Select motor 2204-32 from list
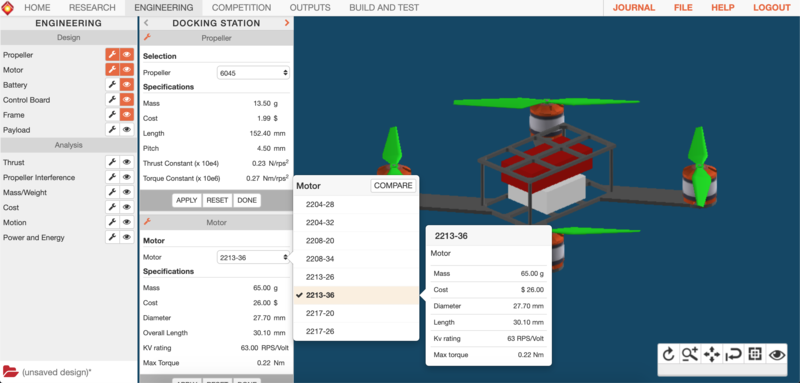This screenshot has width=800, height=383. coord(356,223)
